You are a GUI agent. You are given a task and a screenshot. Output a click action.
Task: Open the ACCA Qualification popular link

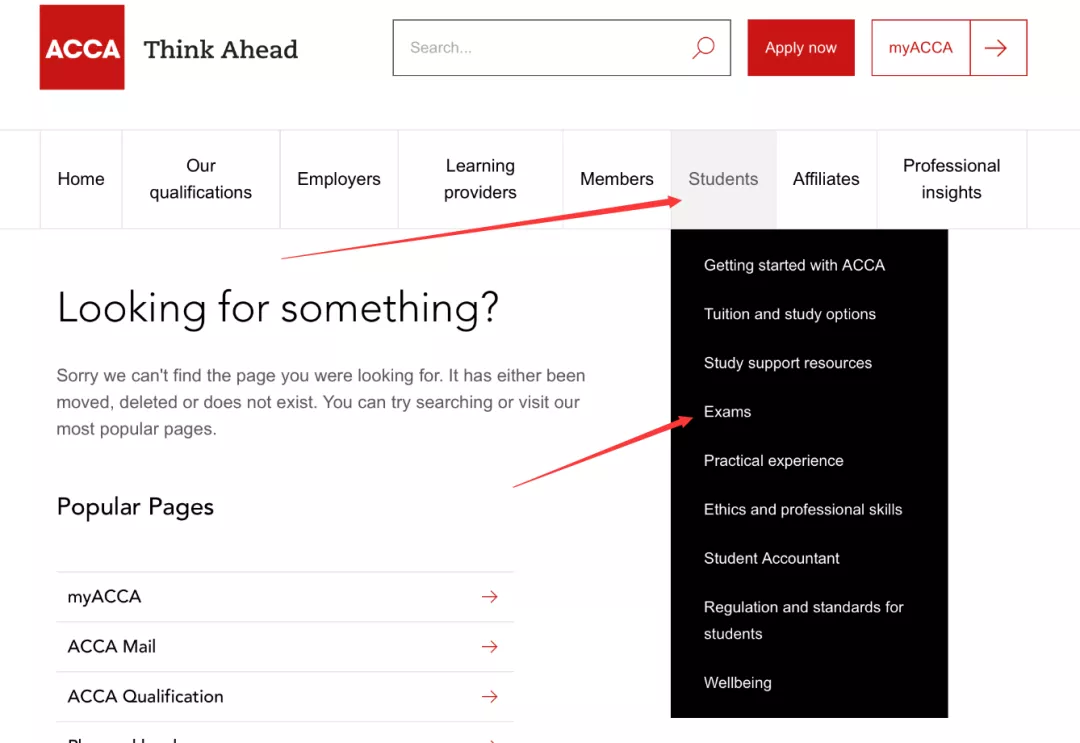pos(285,696)
